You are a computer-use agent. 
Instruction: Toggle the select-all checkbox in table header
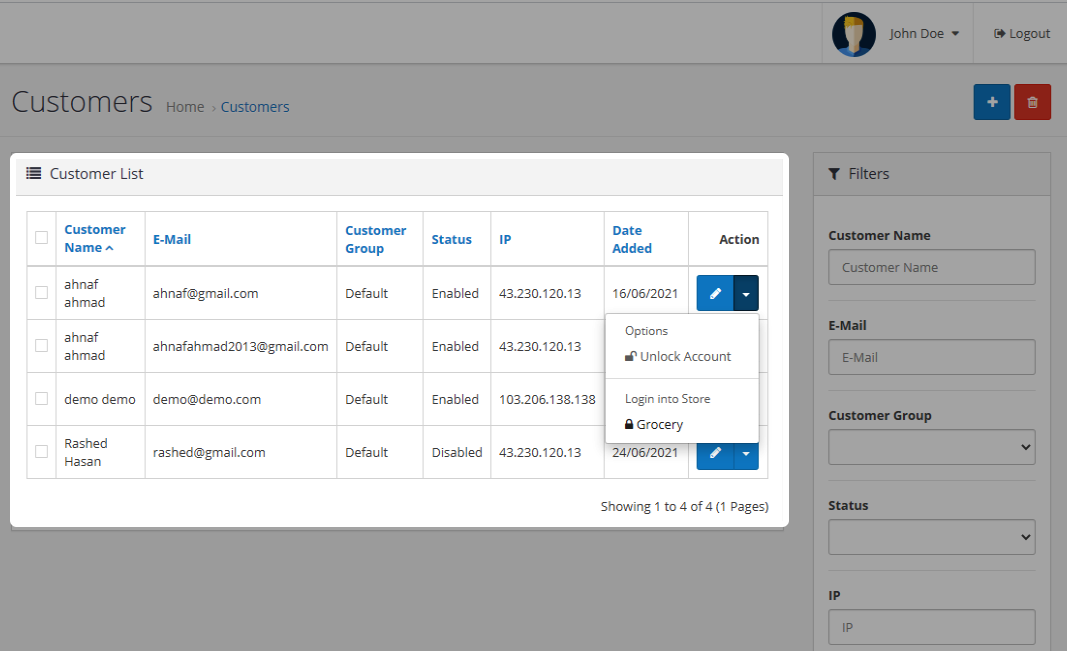click(x=41, y=238)
